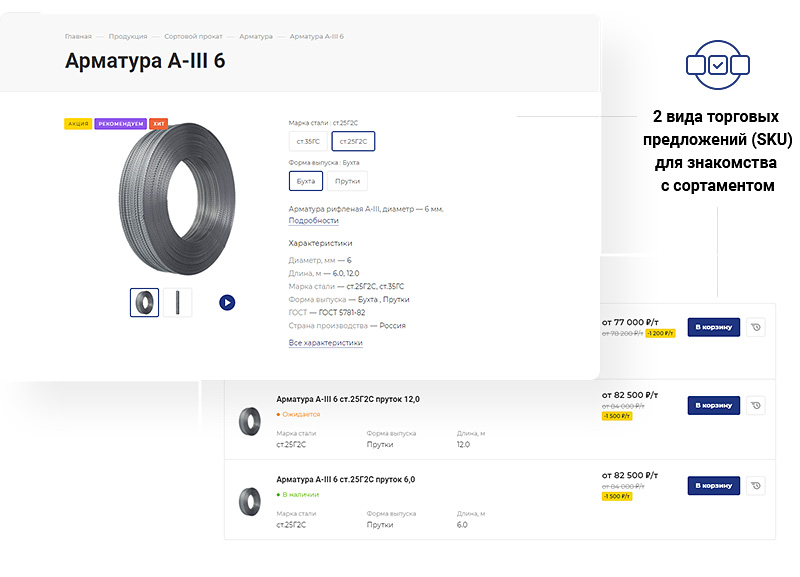Select steel grade ст.25Г2С
Image resolution: width=800 pixels, height=577 pixels.
[355, 141]
